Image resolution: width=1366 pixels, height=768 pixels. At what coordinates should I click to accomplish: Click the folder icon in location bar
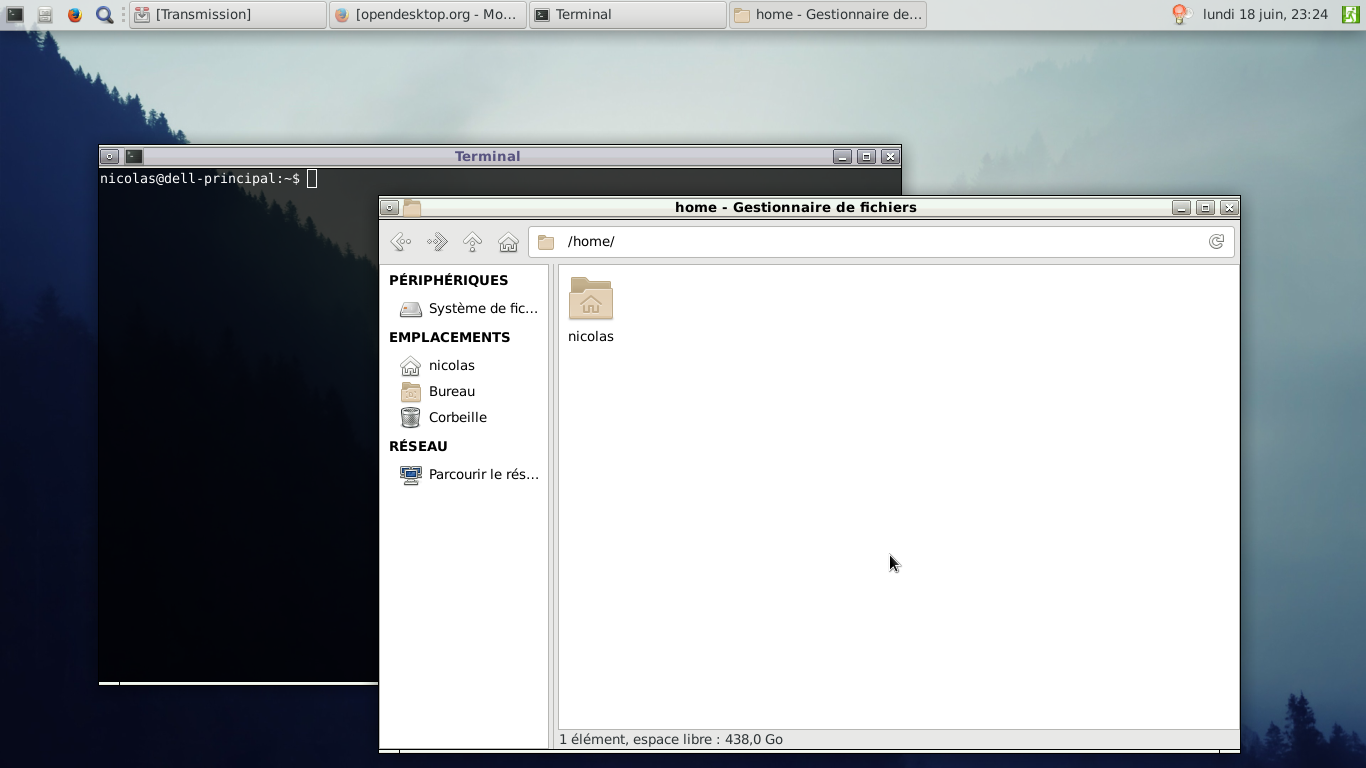(546, 241)
